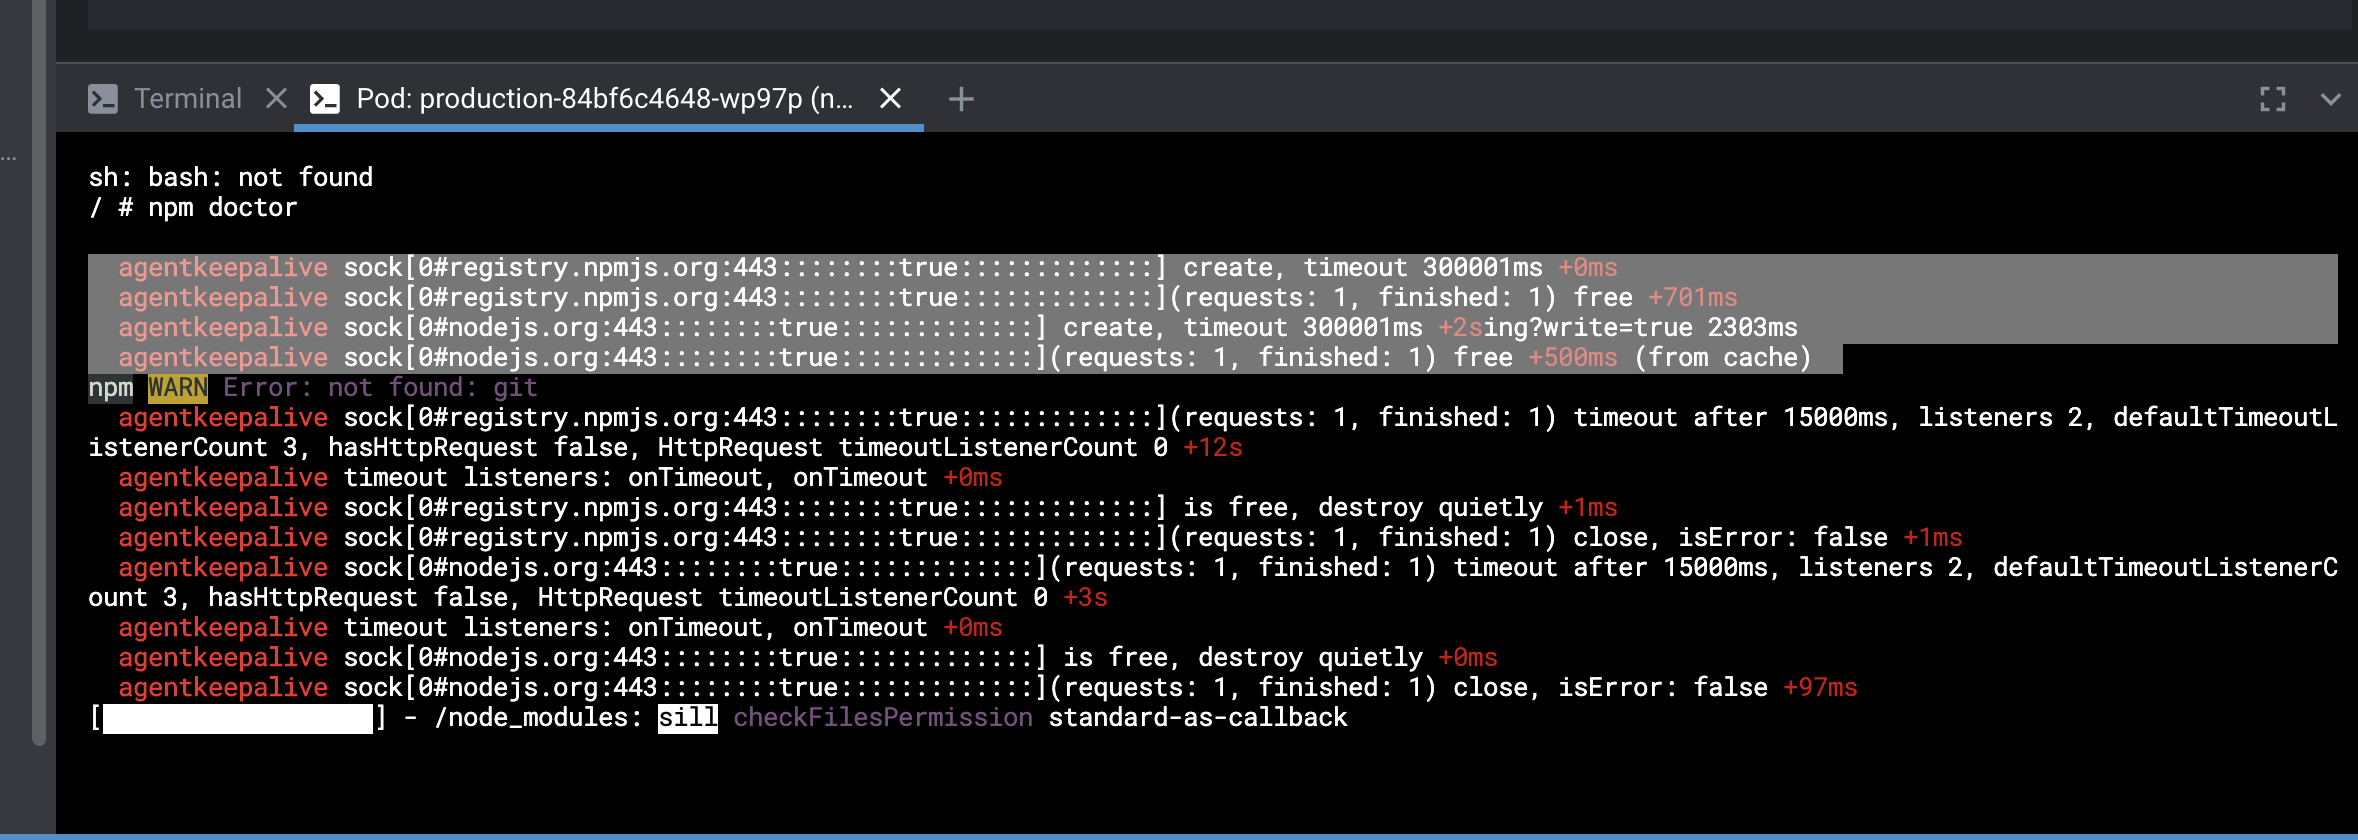The image size is (2358, 840).
Task: Maximize the terminal panel to fullscreen
Action: 2272,99
